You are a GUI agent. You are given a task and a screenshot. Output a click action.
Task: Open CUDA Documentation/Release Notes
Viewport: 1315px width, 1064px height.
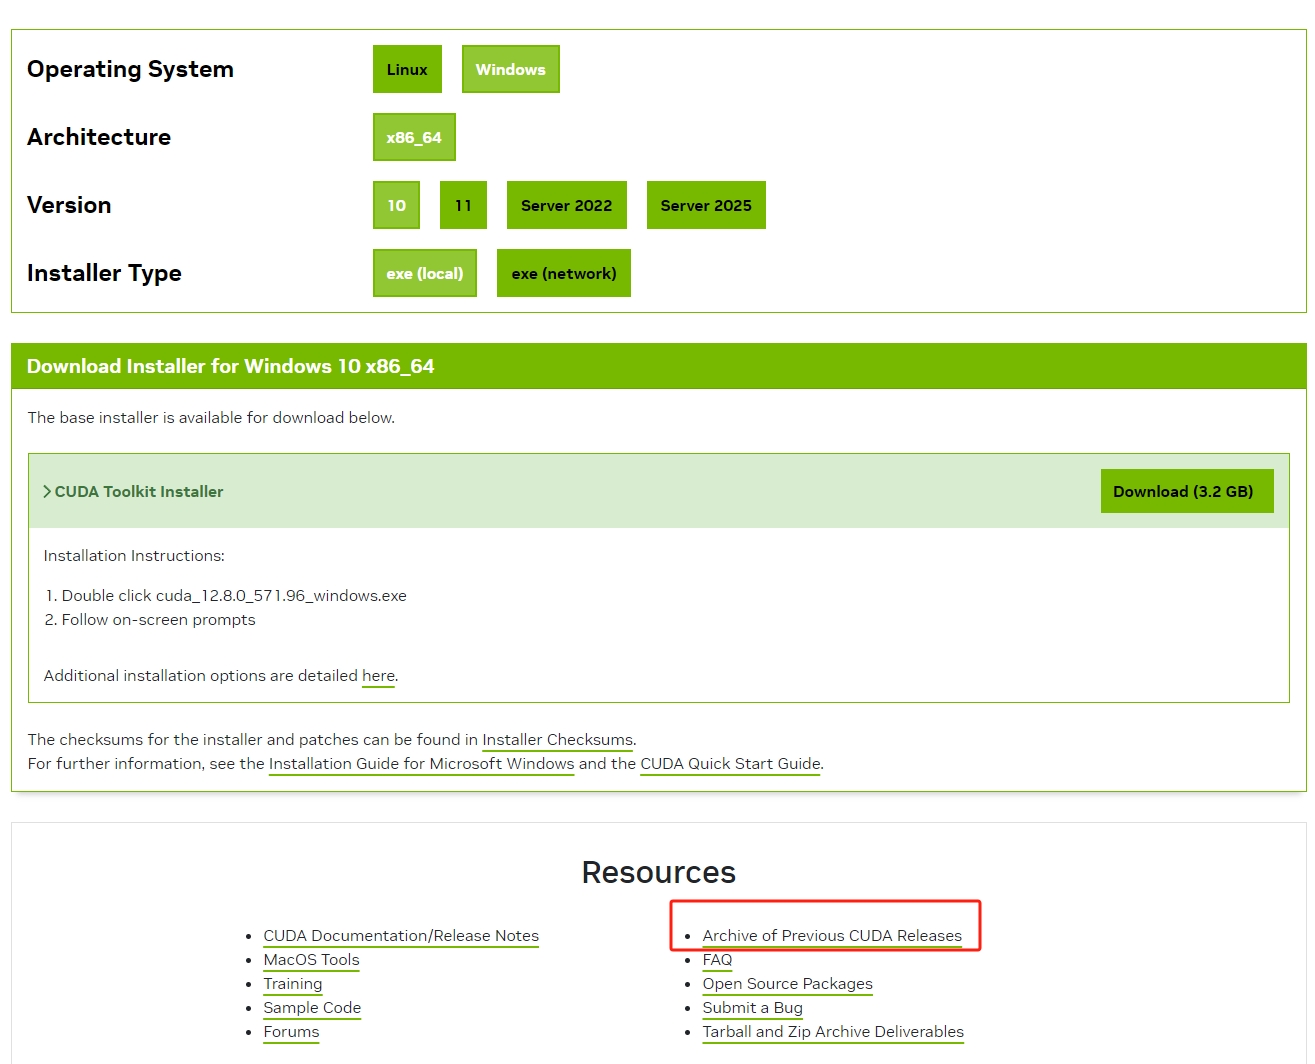[401, 936]
